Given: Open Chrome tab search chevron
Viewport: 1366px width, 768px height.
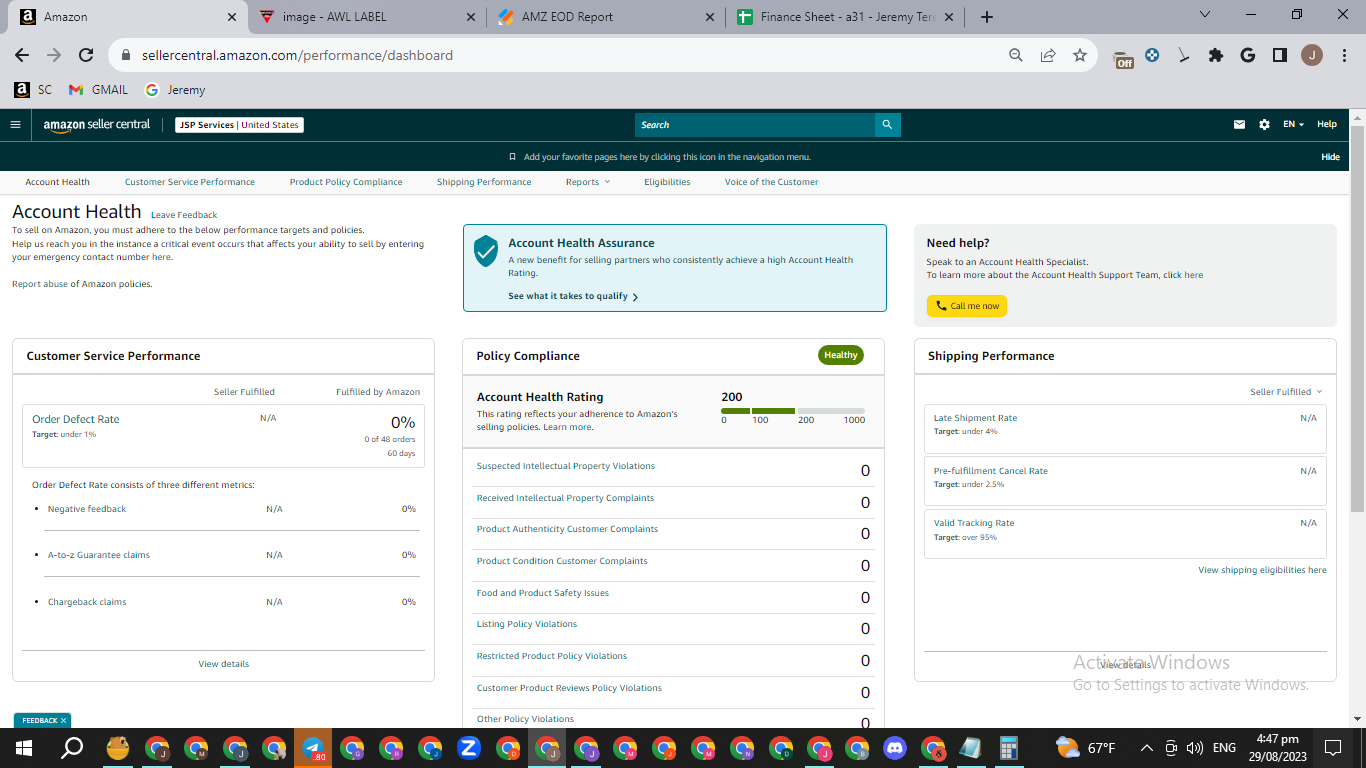Looking at the screenshot, I should pos(1205,15).
